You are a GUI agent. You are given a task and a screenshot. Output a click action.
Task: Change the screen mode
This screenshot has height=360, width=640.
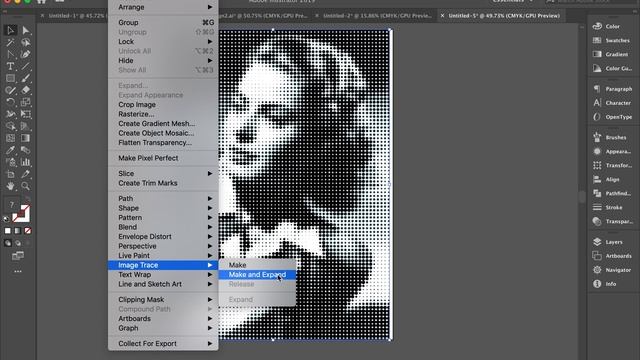coord(18,256)
